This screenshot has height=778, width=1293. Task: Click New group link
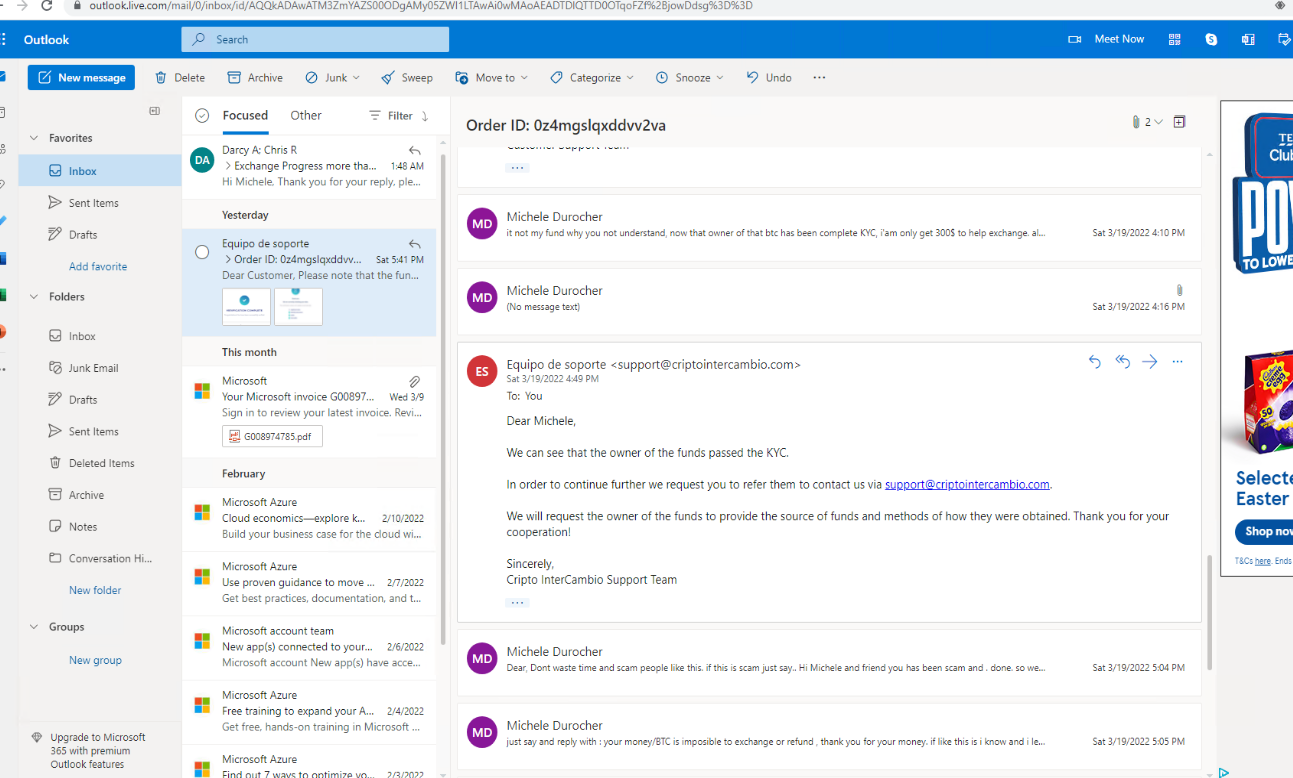click(95, 660)
